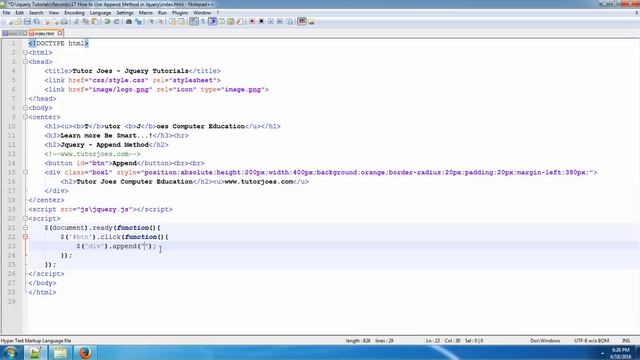The width and height of the screenshot is (640, 360).
Task: Collapse the <center> fold on line 9
Action: point(25,117)
